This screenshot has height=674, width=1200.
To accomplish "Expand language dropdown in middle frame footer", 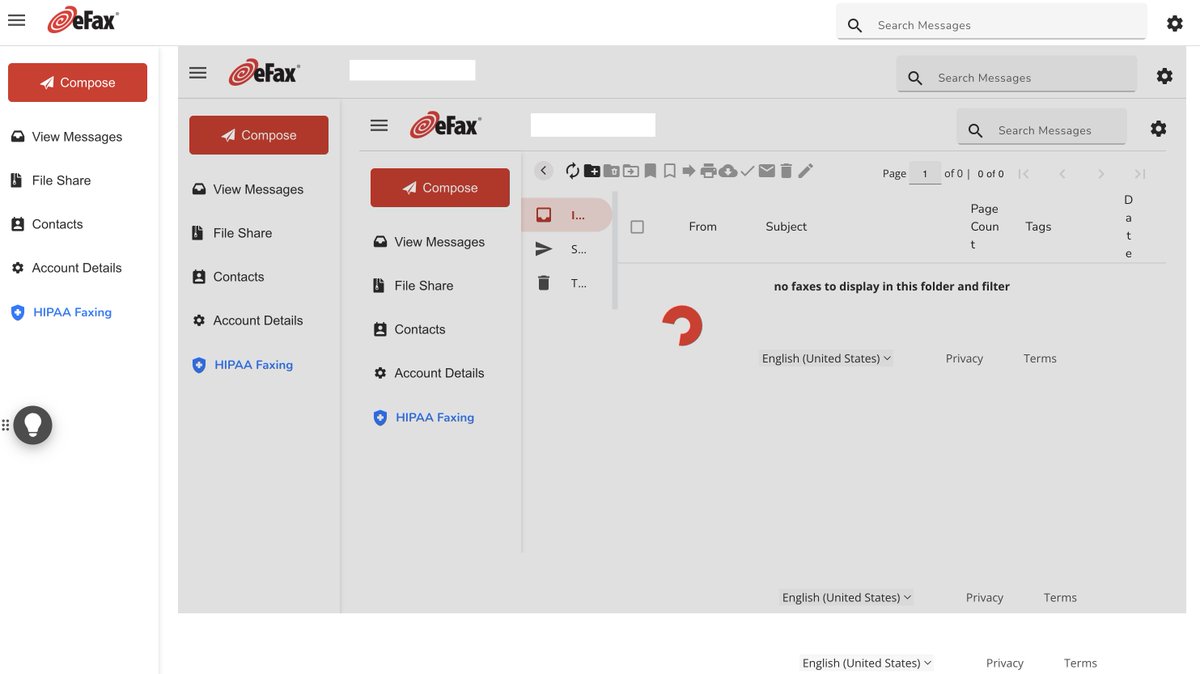I will coord(846,597).
